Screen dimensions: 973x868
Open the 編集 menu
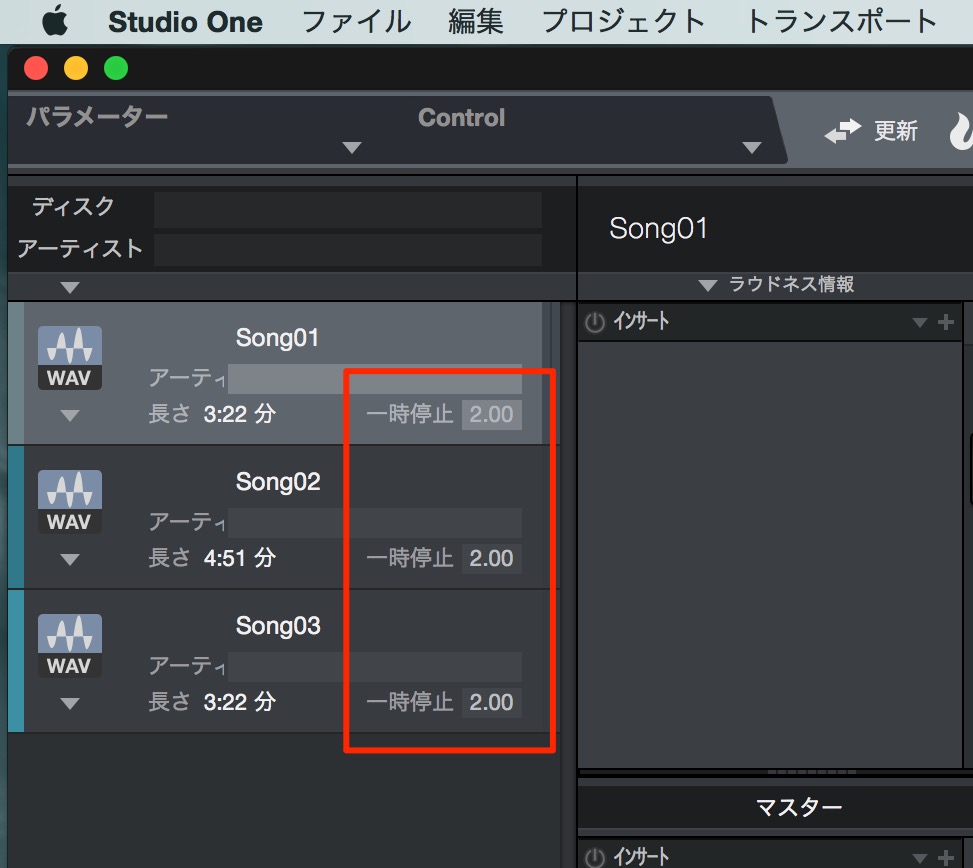click(476, 22)
